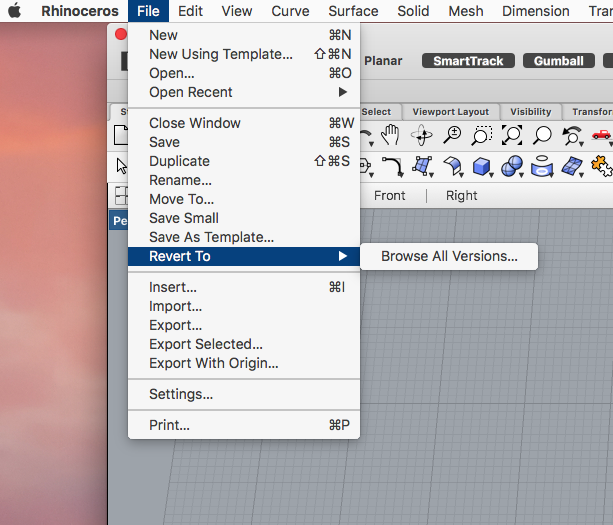Select the Project Curves to surface tool
Viewport: 613px width, 525px height.
pyautogui.click(x=541, y=166)
